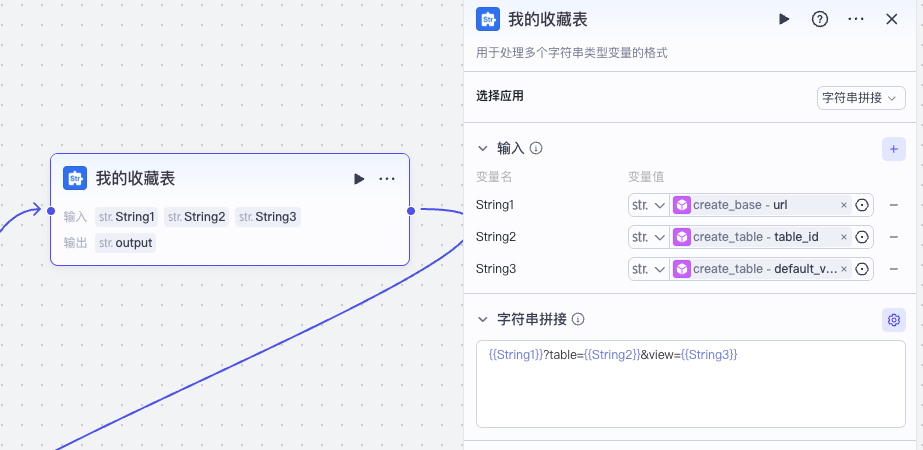Clear String1 create_base url value

pos(844,205)
